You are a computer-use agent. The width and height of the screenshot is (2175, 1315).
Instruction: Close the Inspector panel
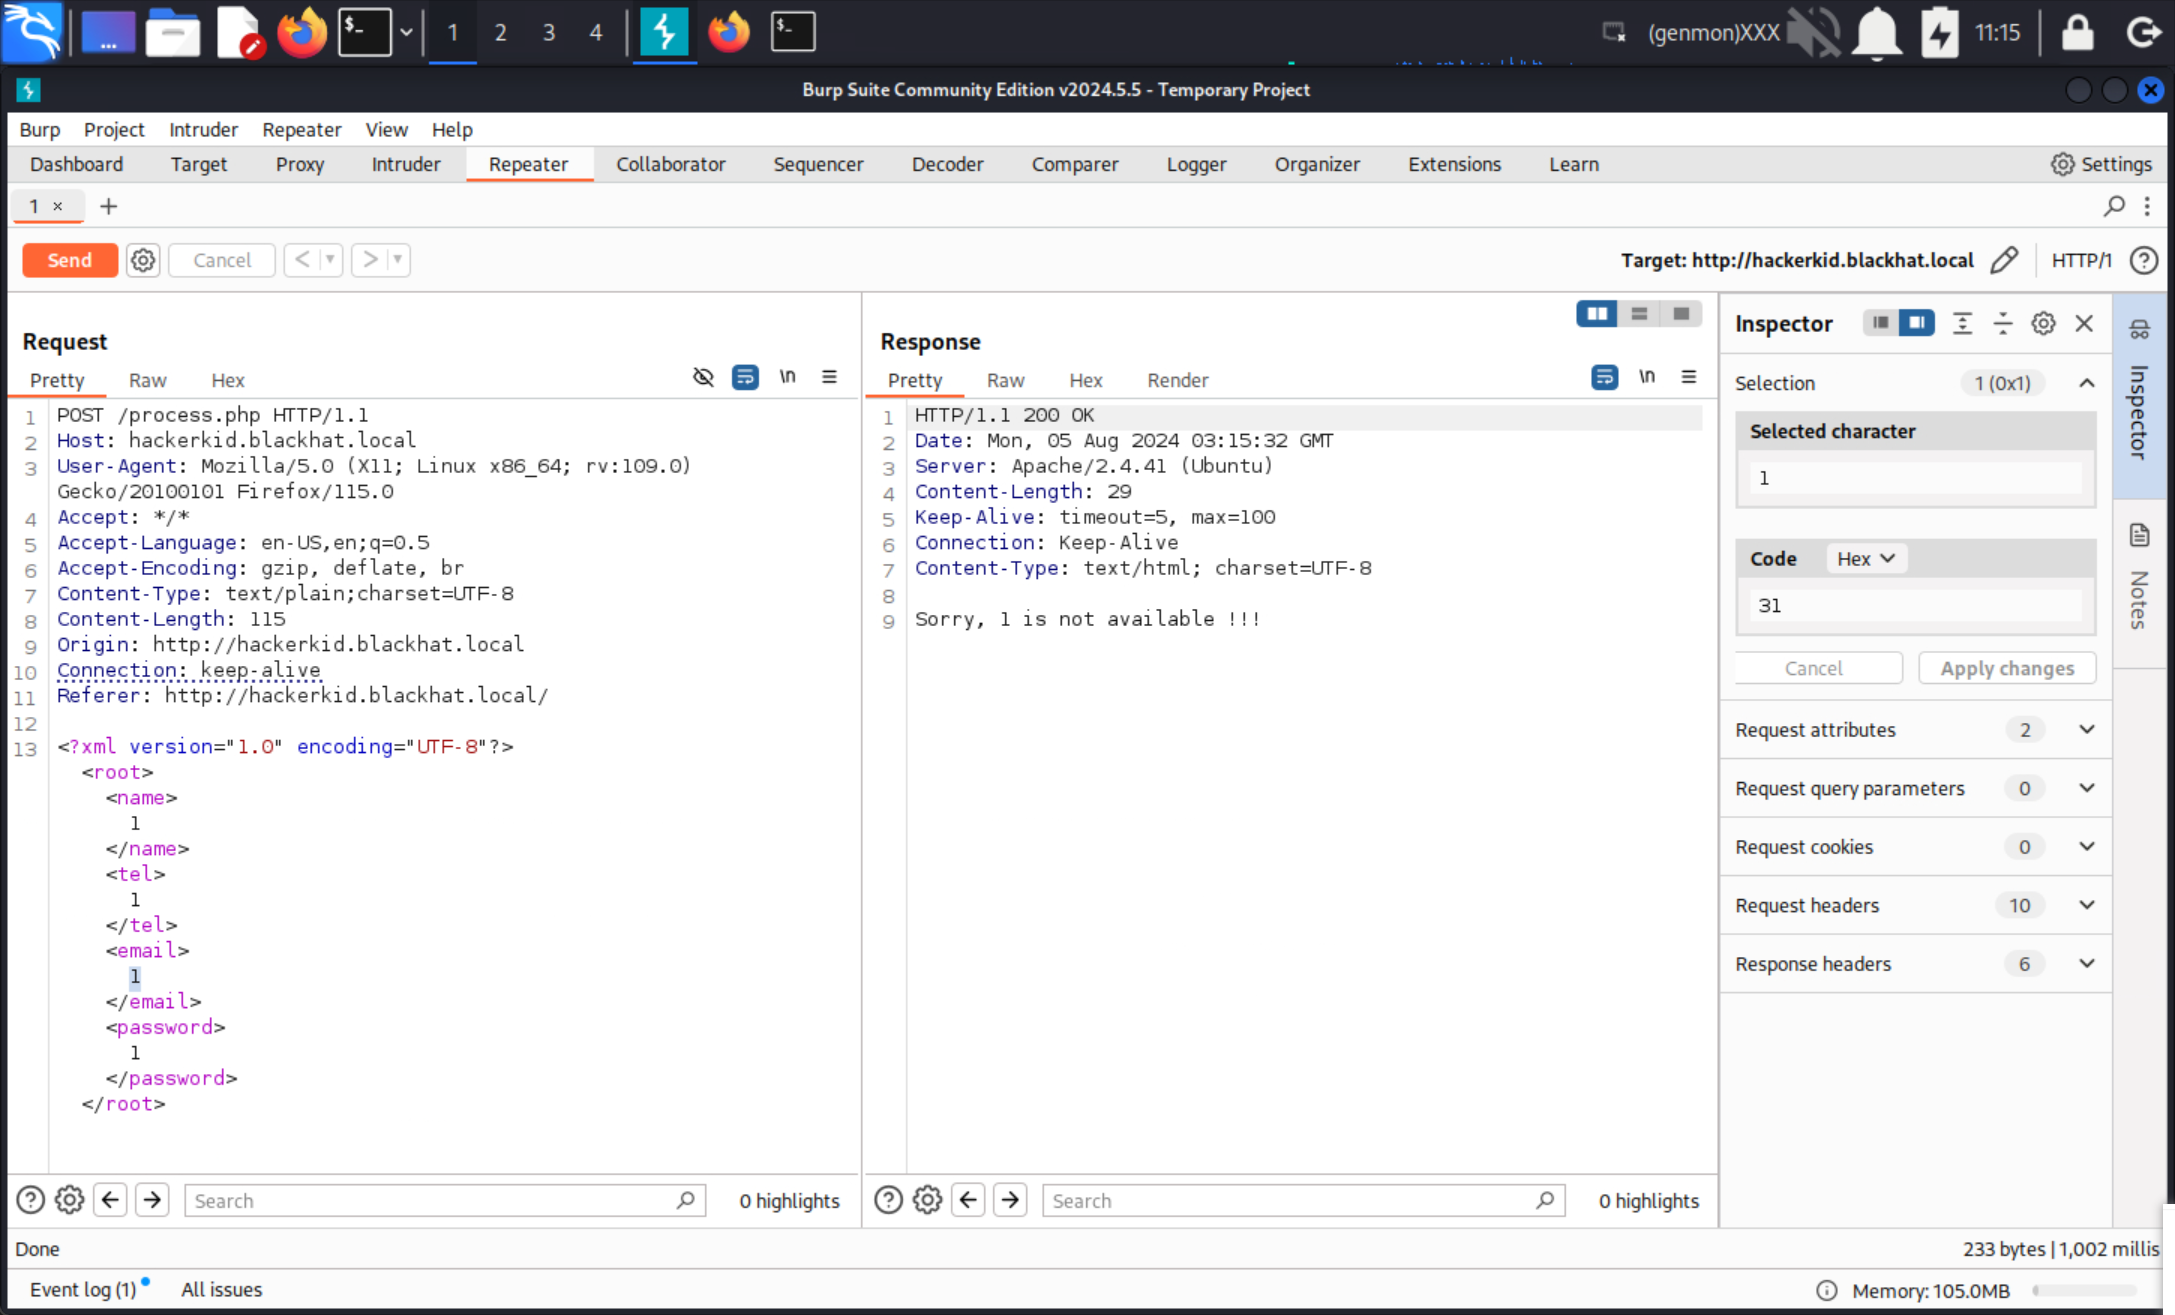(2084, 323)
